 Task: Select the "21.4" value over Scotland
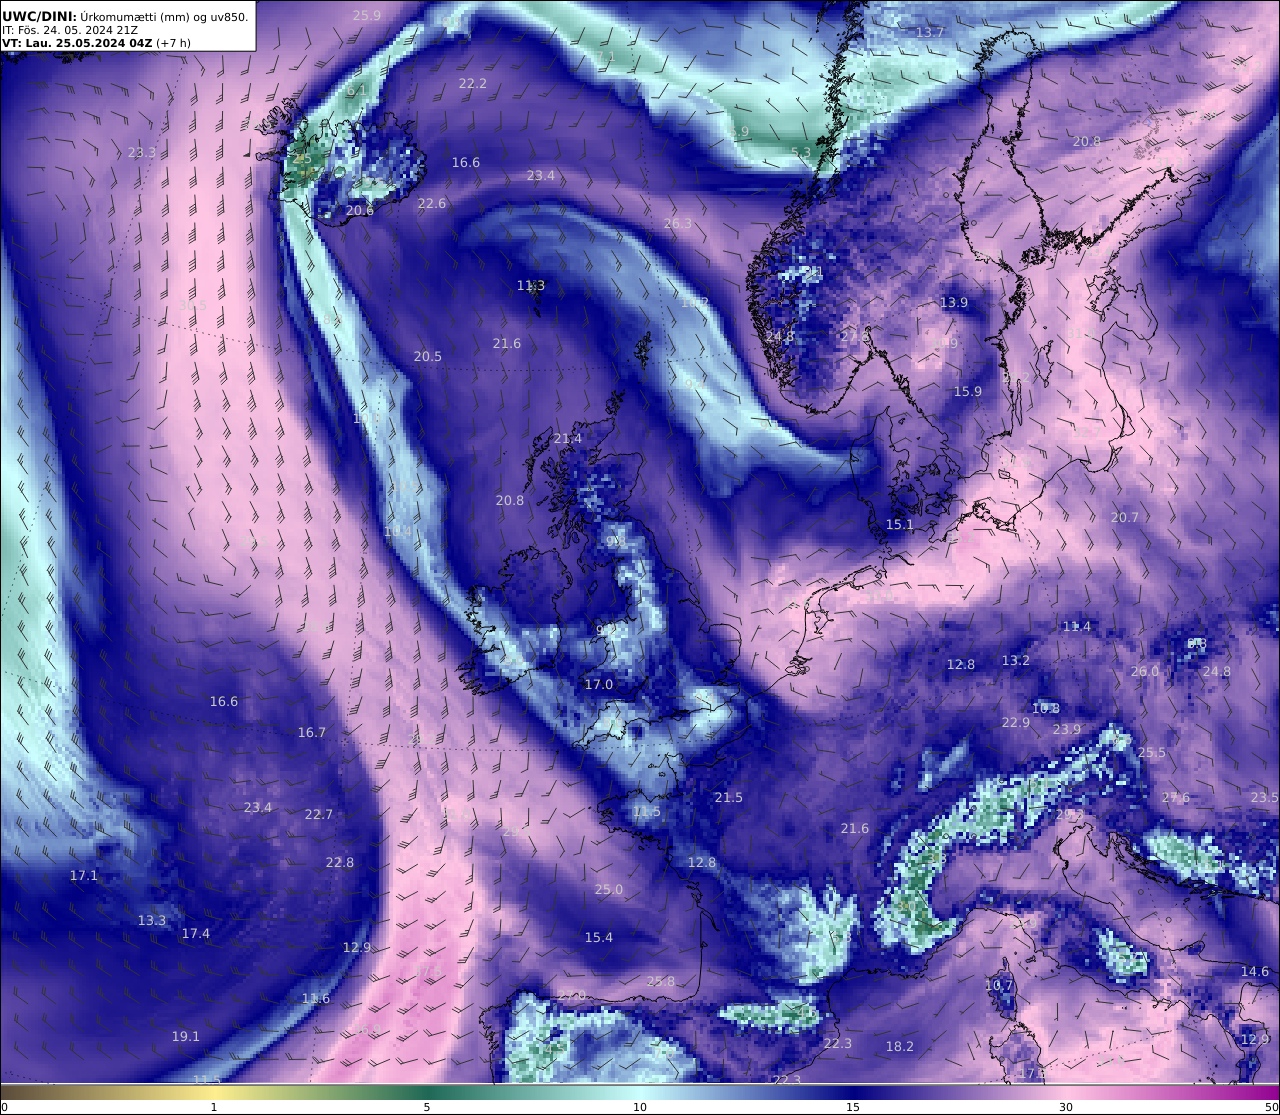tap(568, 438)
